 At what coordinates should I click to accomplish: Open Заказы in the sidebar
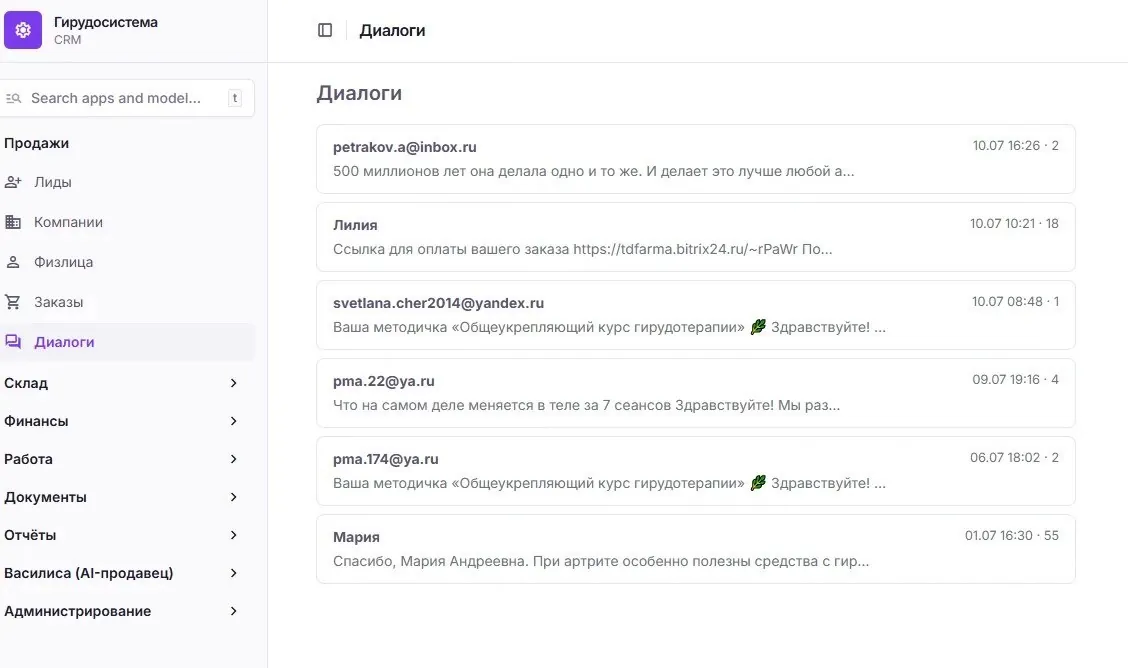[127, 302]
